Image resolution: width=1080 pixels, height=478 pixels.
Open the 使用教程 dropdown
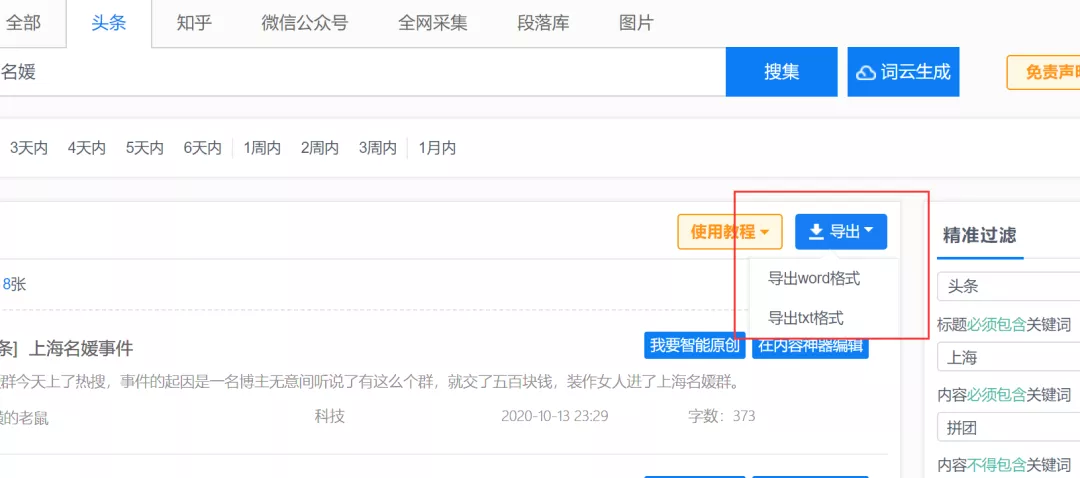729,232
